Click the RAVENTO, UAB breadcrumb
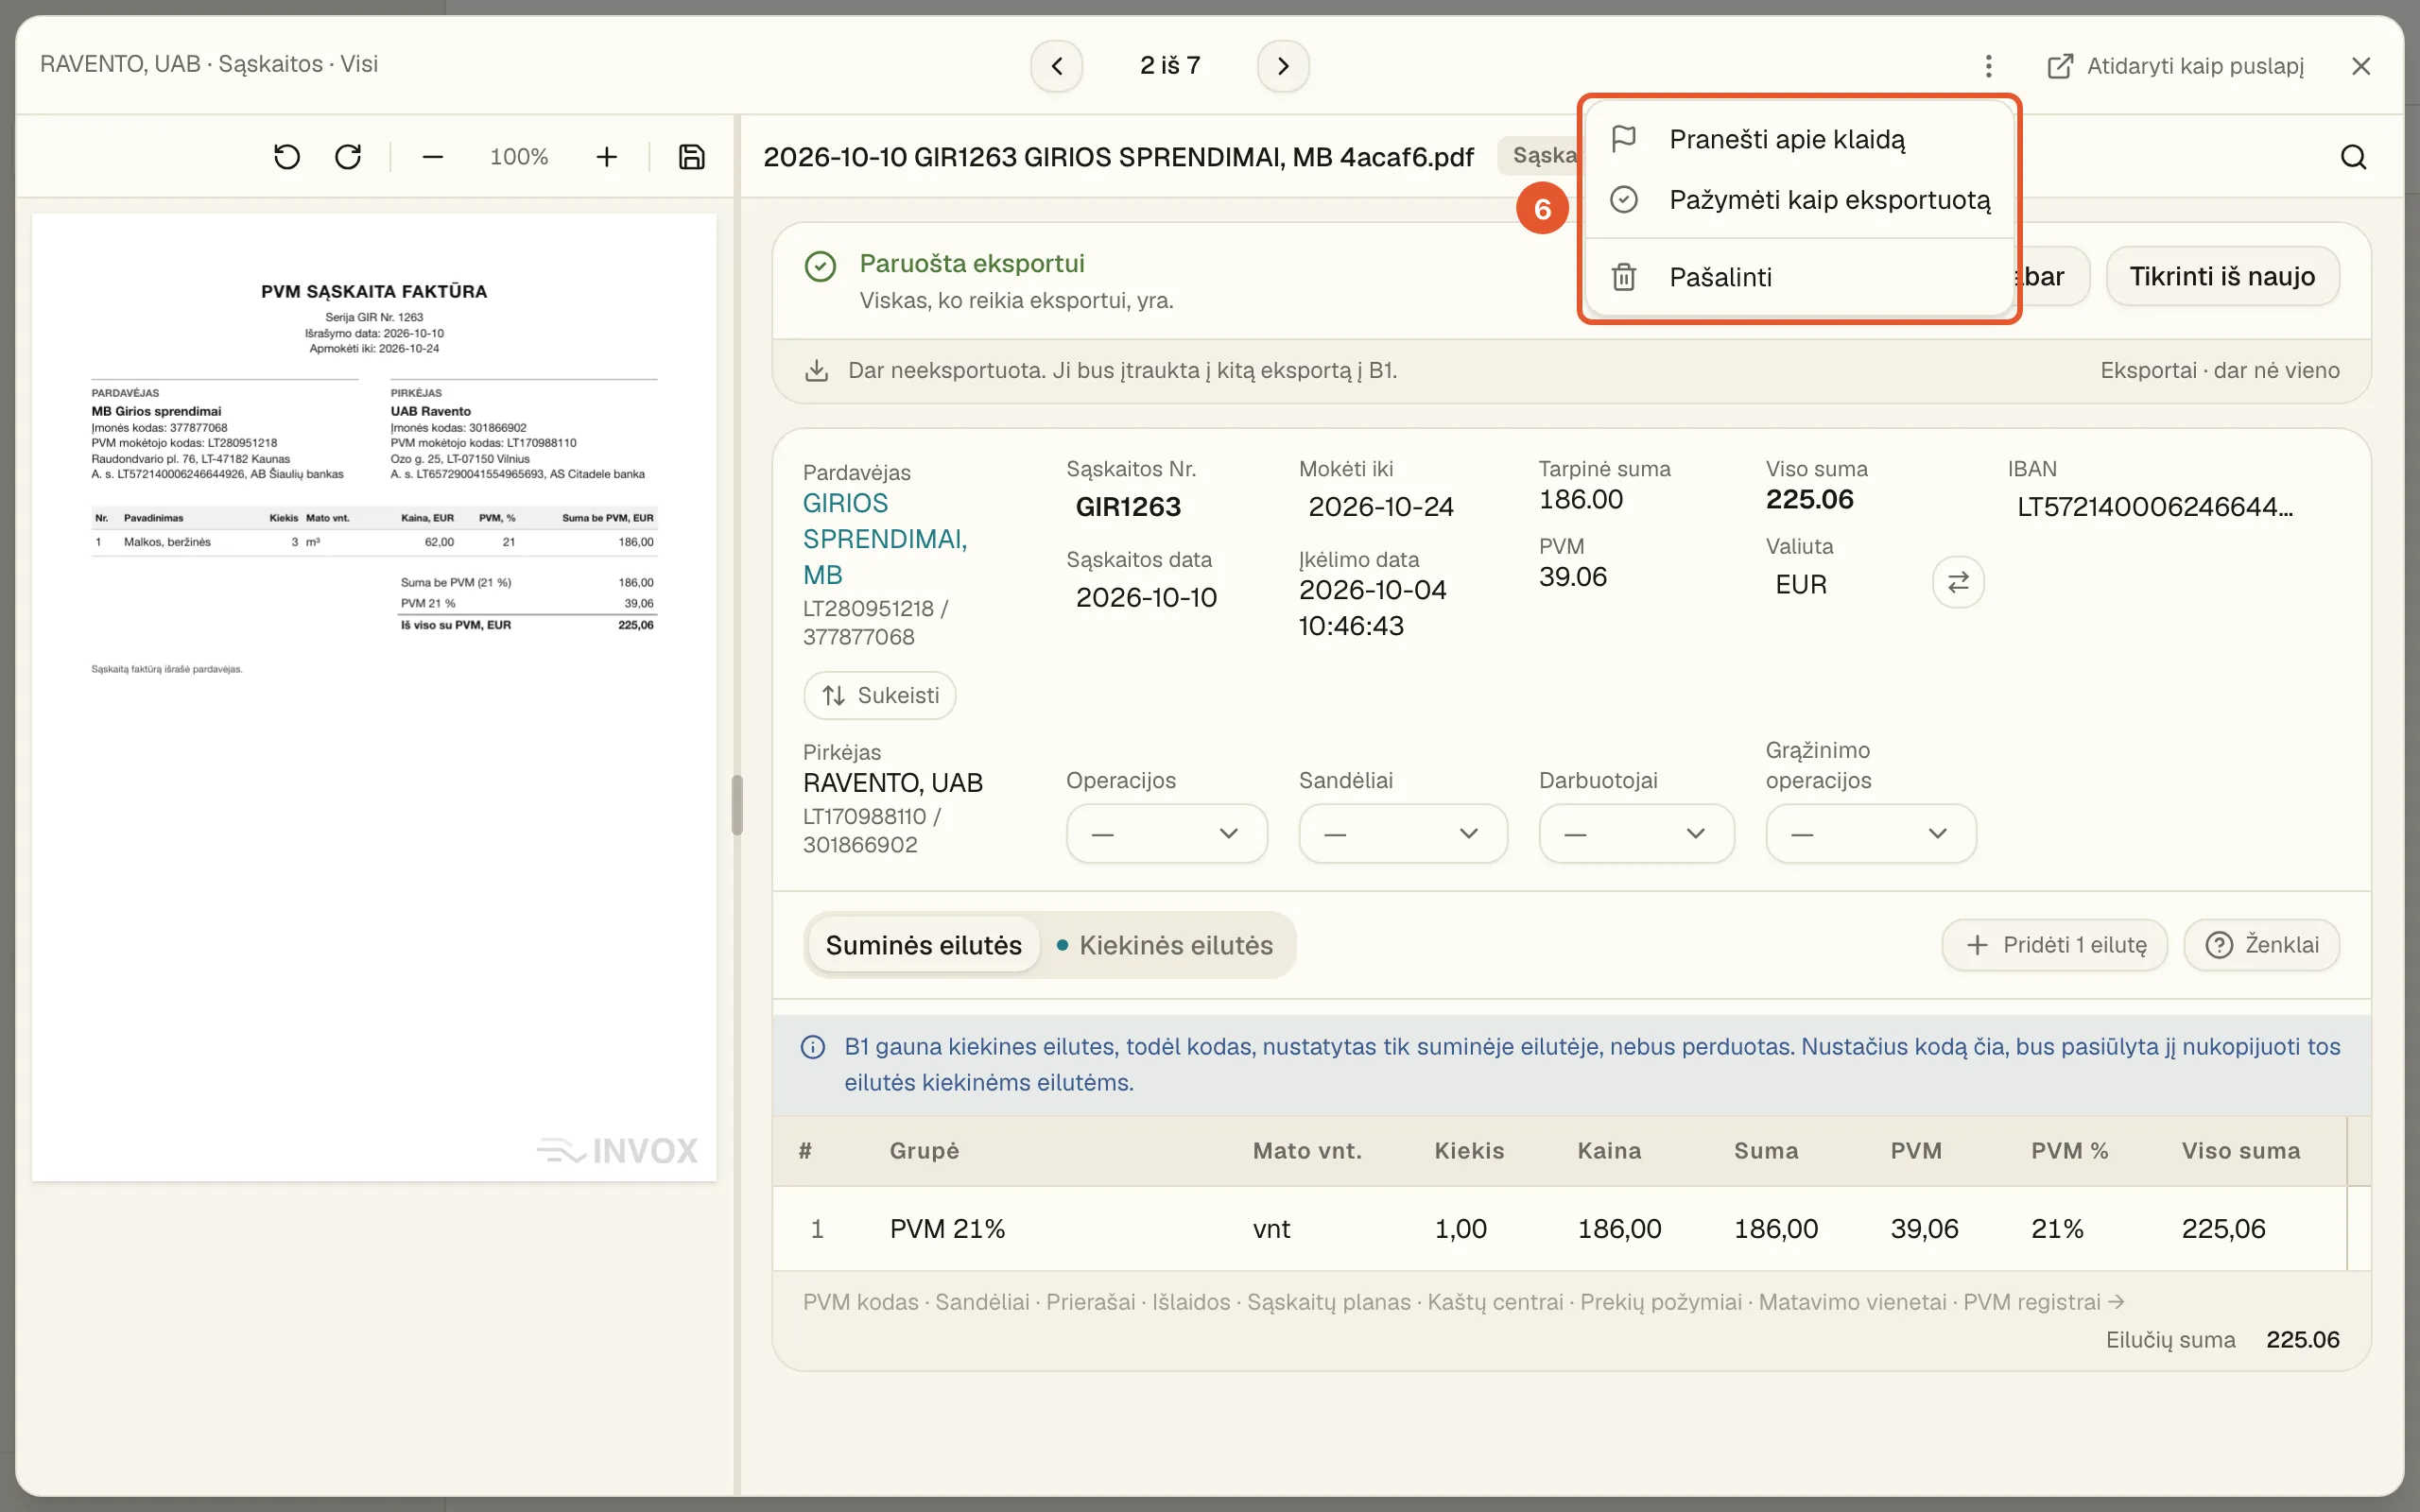Viewport: 2420px width, 1512px height. pos(120,64)
